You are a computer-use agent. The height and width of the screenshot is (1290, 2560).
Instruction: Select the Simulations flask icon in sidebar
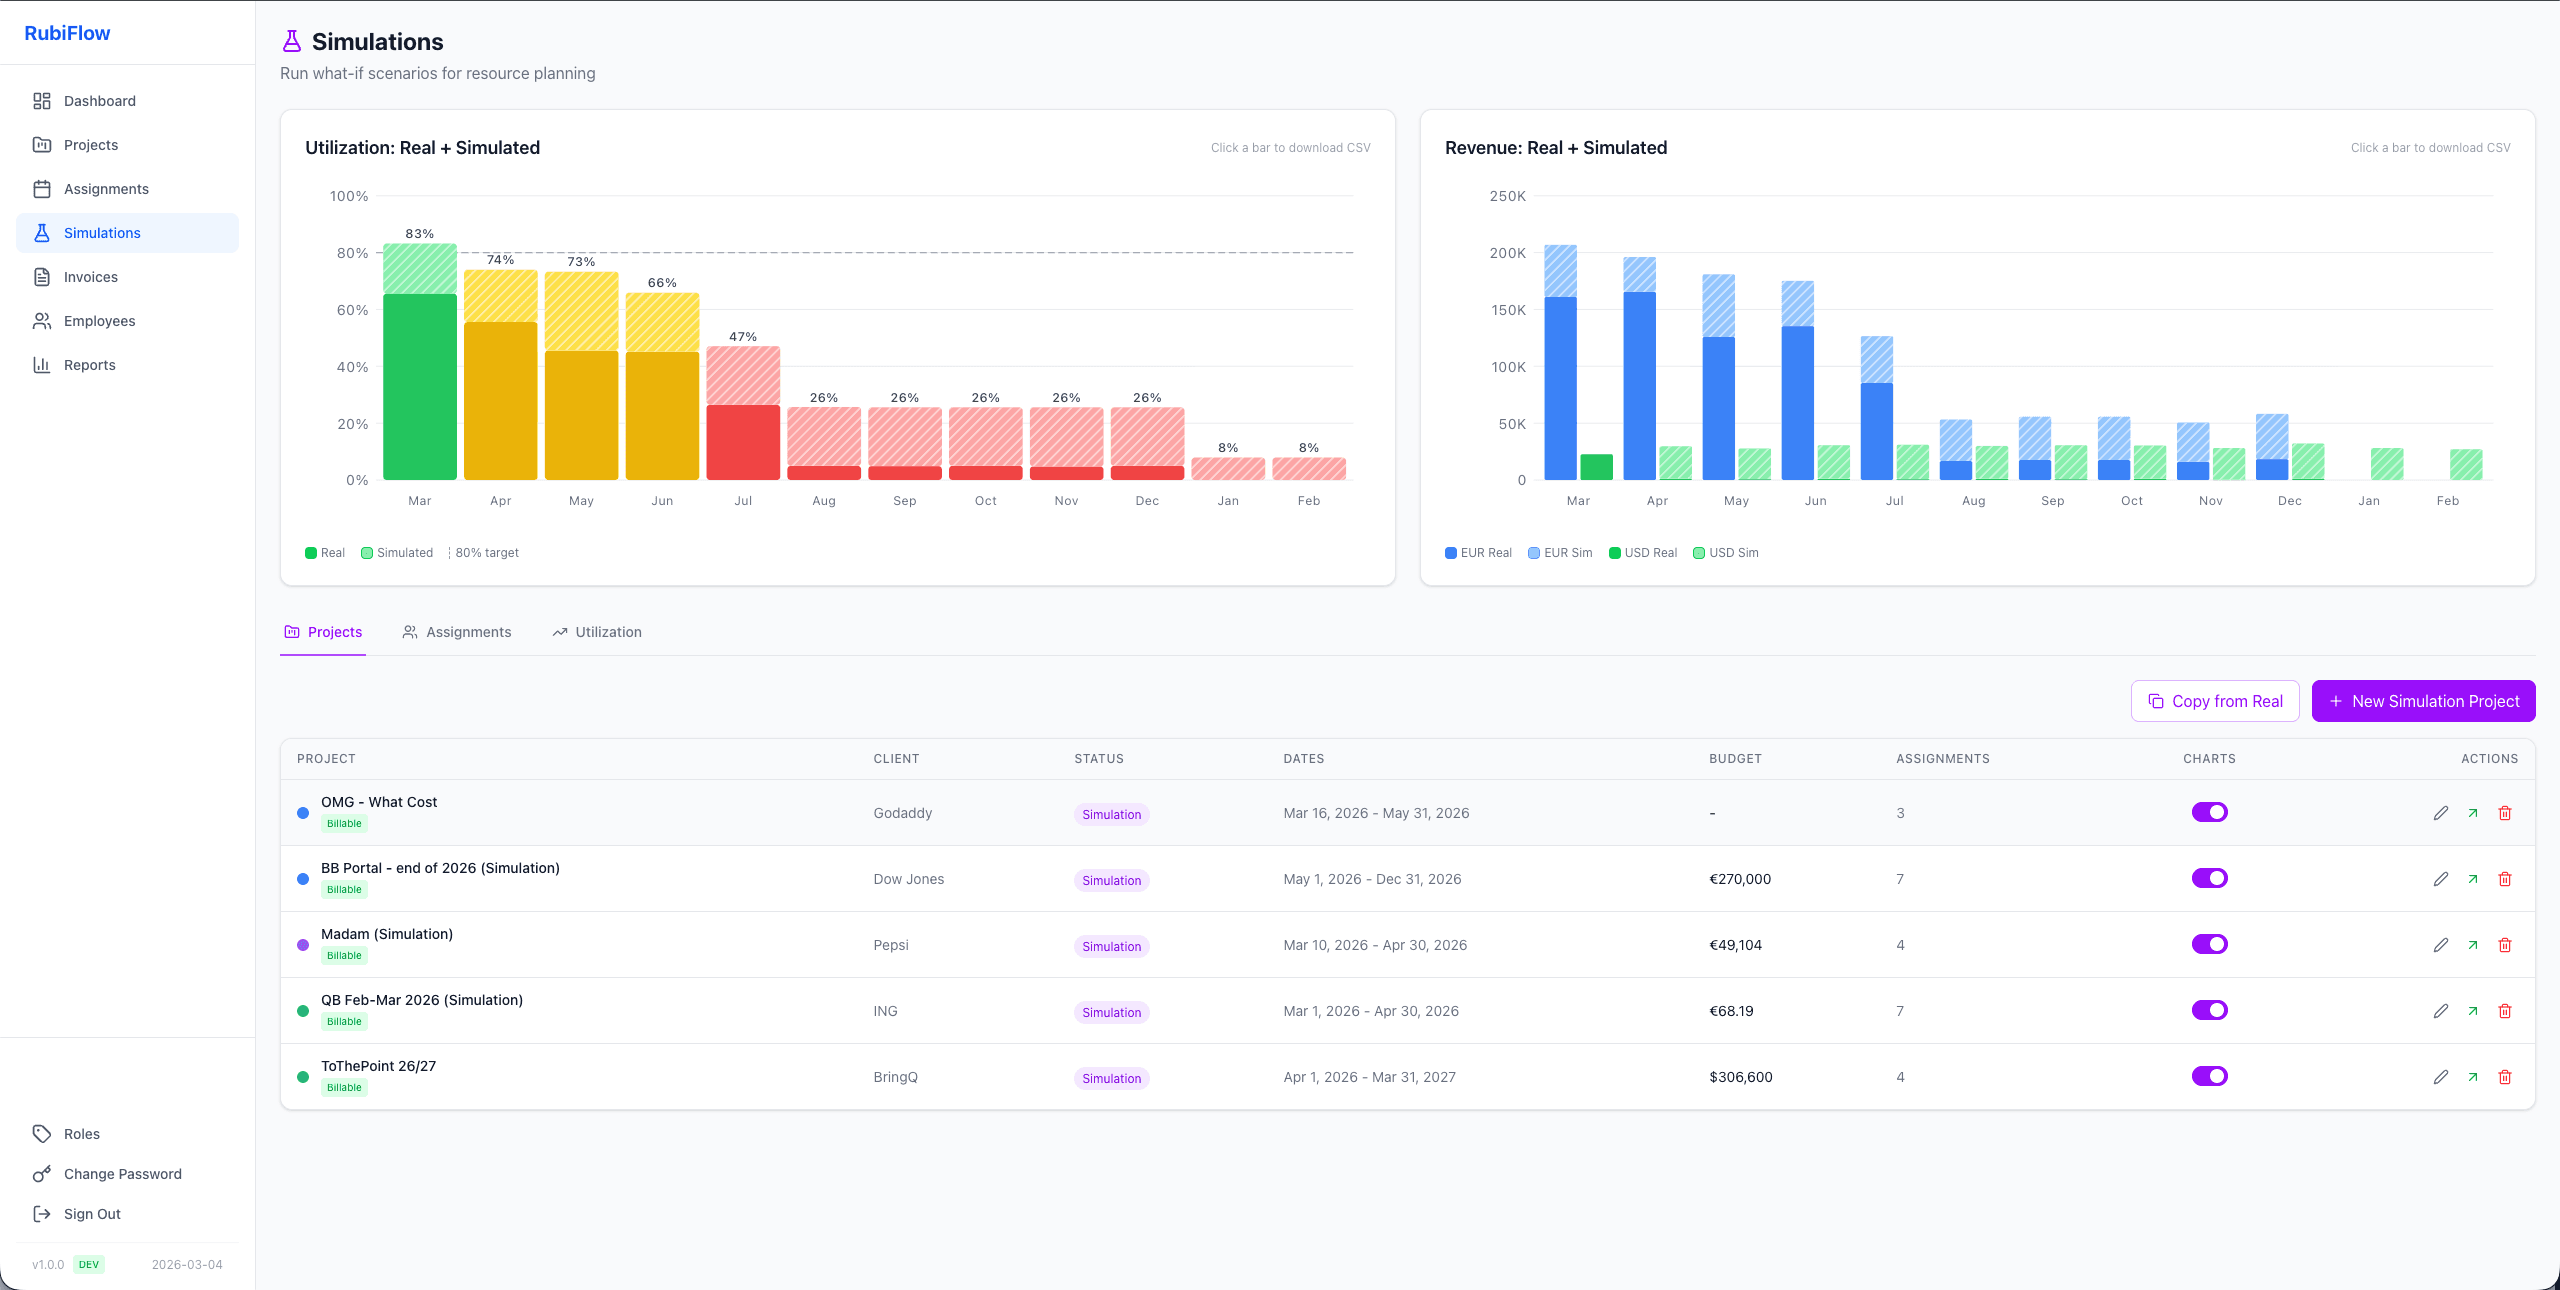coord(42,232)
